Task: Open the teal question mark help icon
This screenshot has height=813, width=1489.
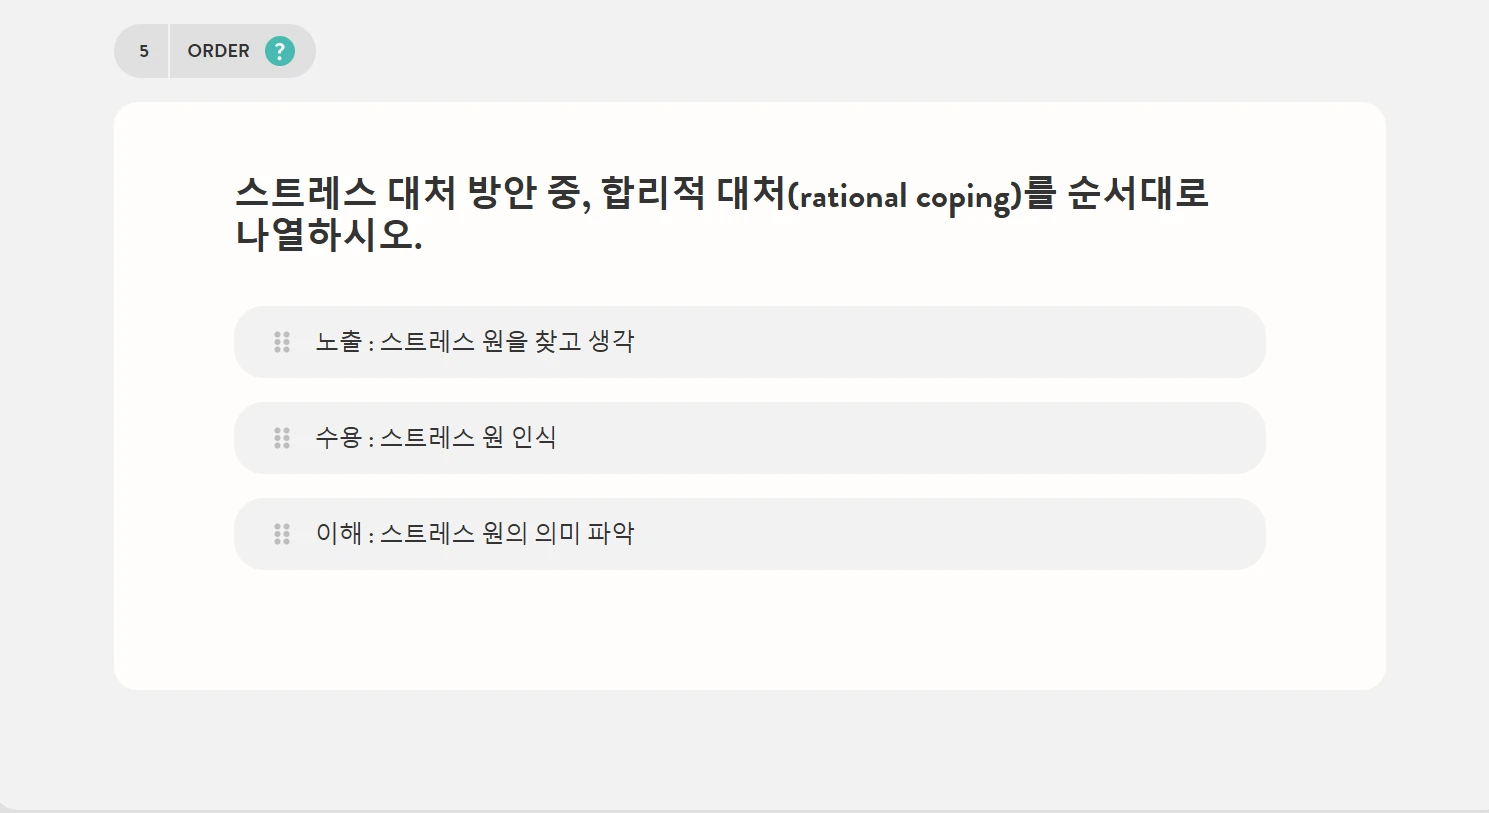Action: point(280,51)
